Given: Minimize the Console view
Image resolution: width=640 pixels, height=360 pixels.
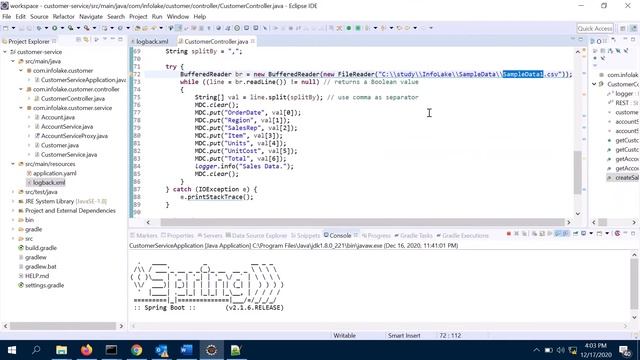Looking at the screenshot, I should coord(625,234).
